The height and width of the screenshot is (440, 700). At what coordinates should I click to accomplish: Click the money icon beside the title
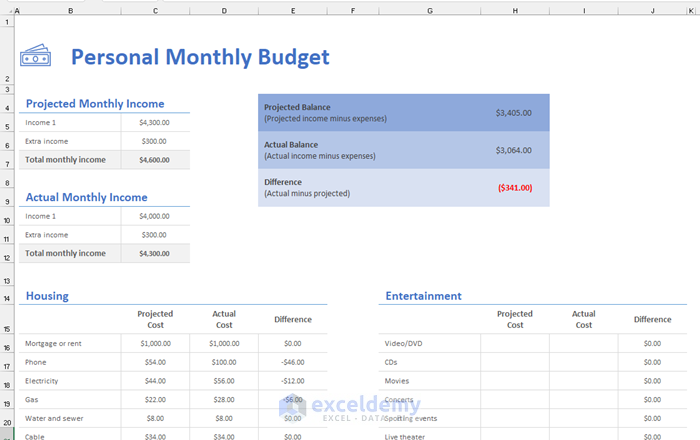pos(35,56)
